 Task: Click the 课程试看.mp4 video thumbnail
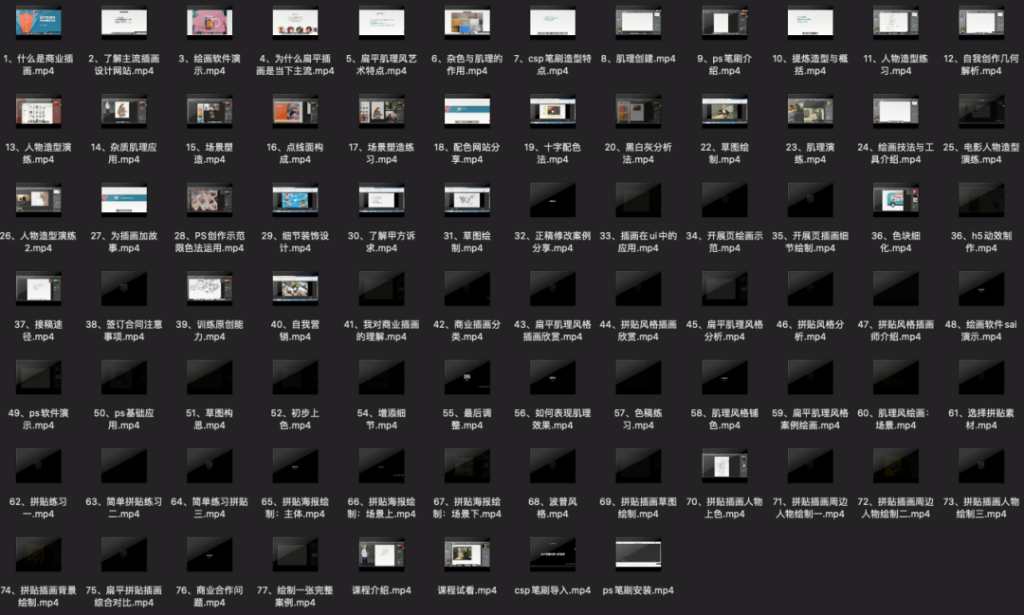pos(467,553)
